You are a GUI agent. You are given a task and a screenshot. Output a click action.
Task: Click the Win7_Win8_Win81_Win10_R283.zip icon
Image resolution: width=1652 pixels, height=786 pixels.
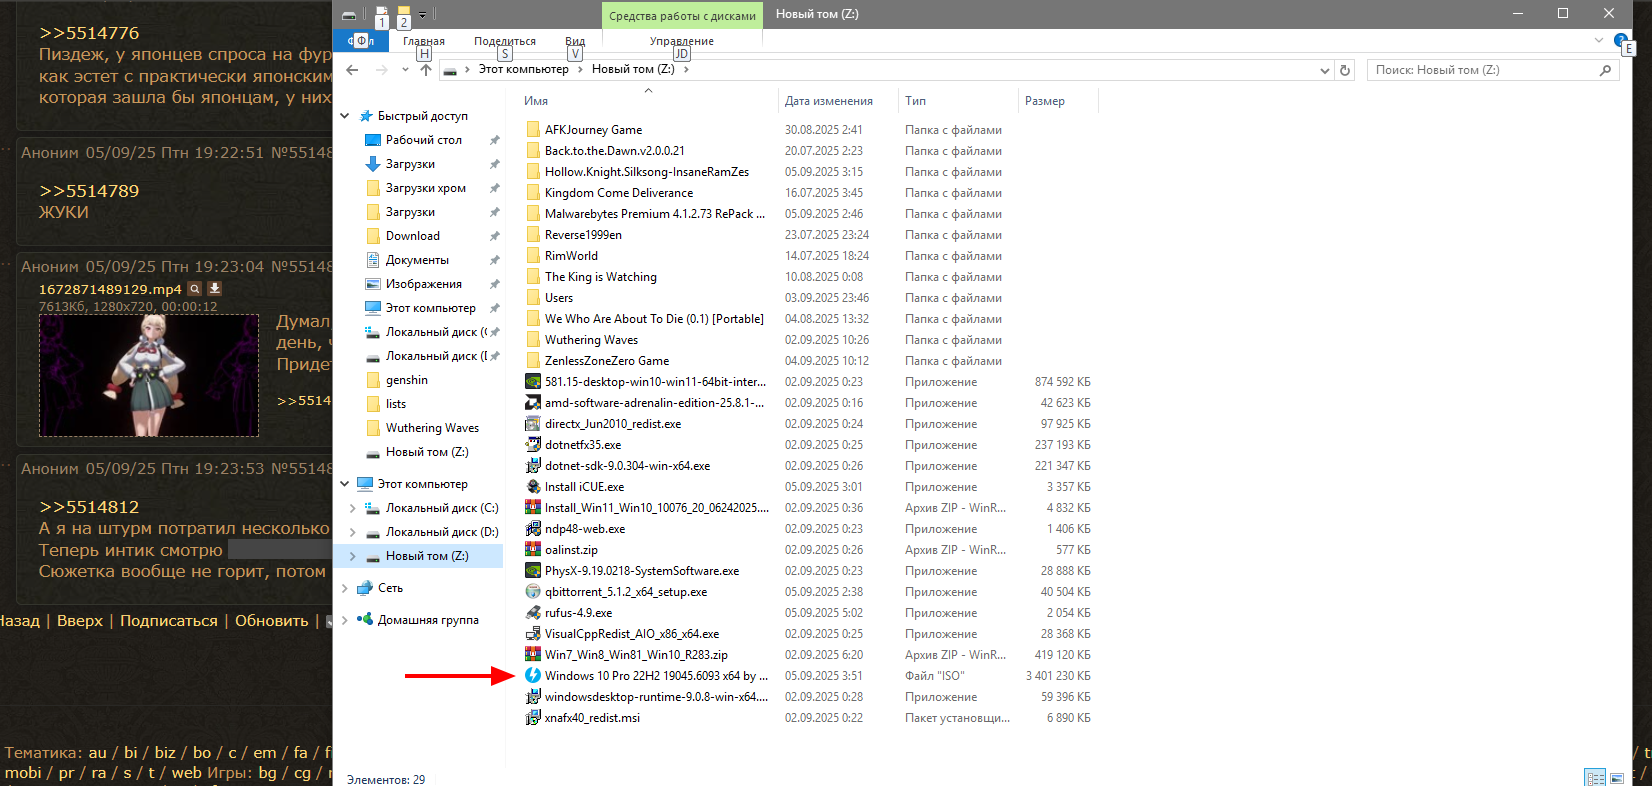tap(533, 655)
